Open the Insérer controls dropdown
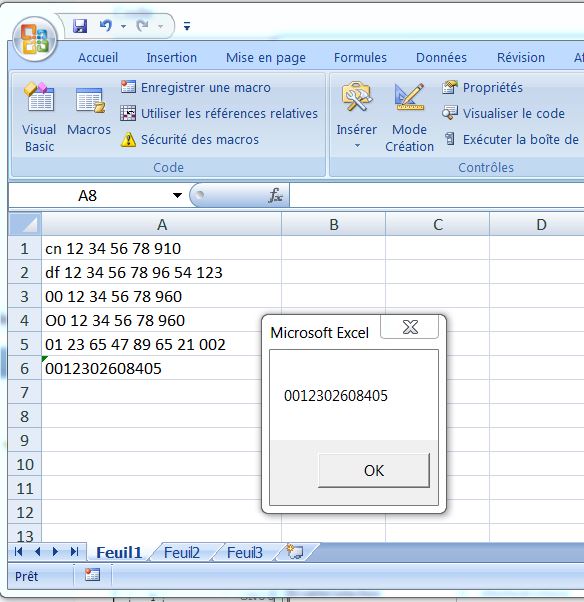Screen dimensions: 584x602 (356, 115)
